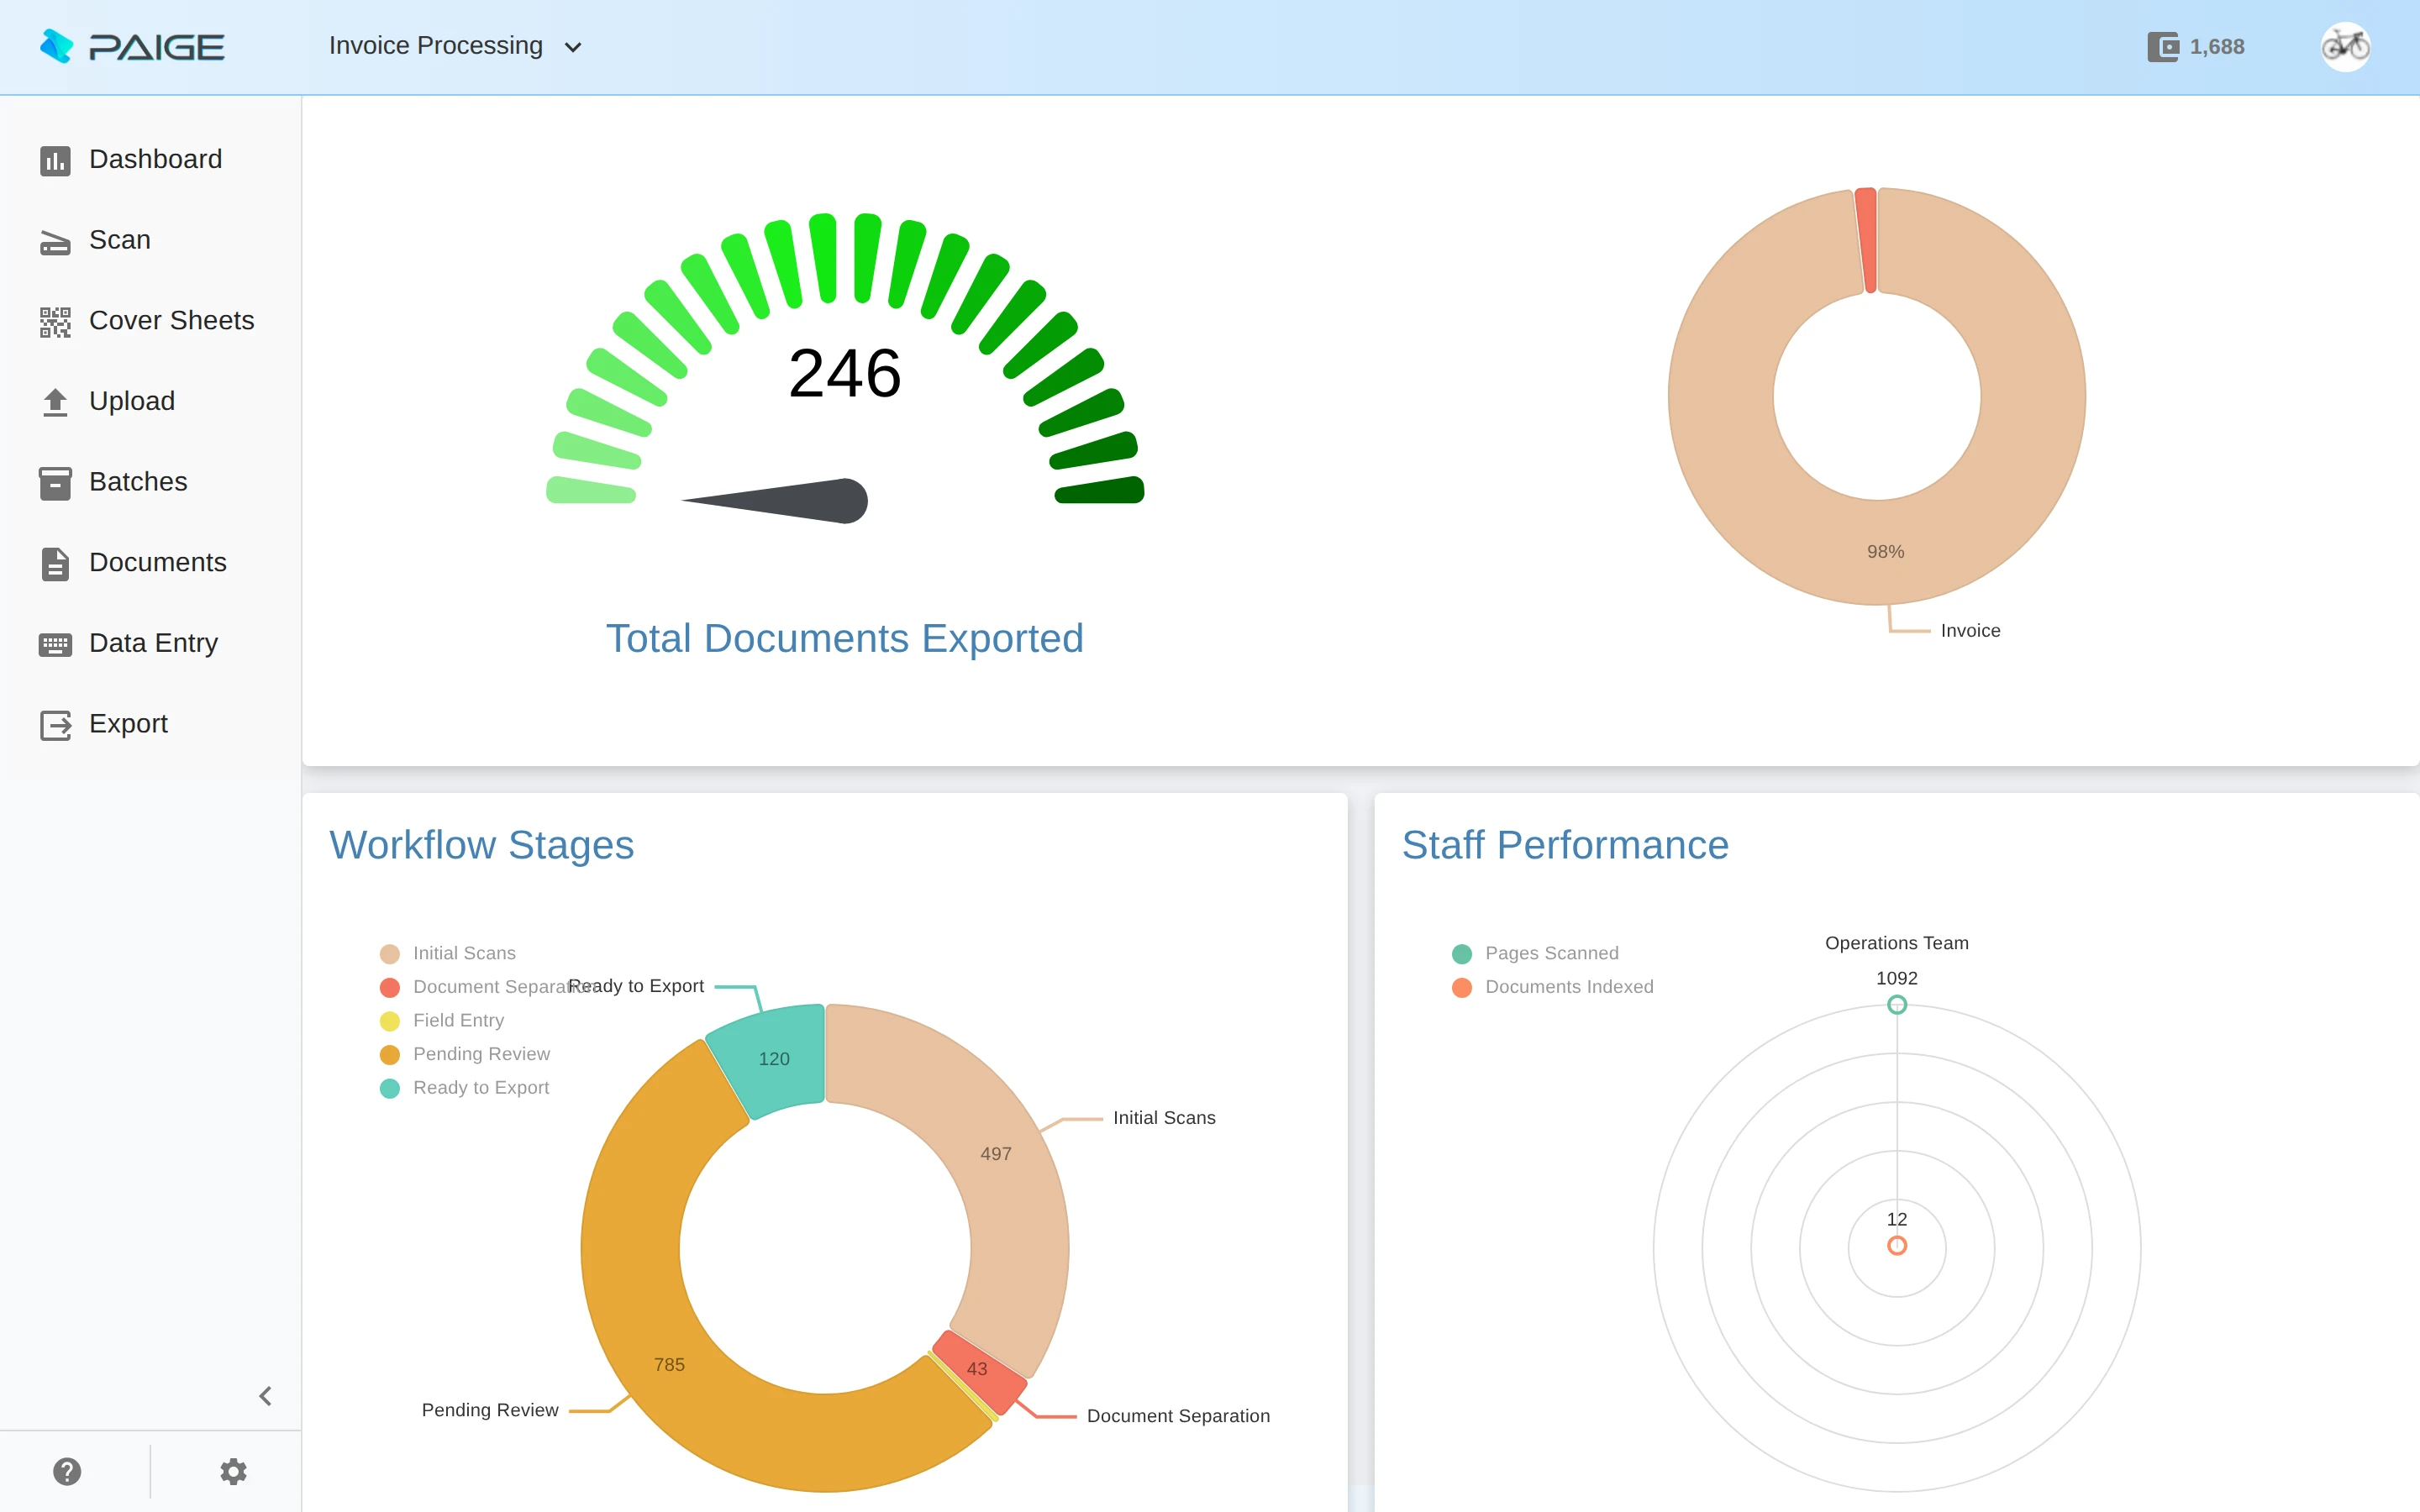This screenshot has width=2420, height=1512.
Task: Open the Export page label
Action: [x=128, y=724]
